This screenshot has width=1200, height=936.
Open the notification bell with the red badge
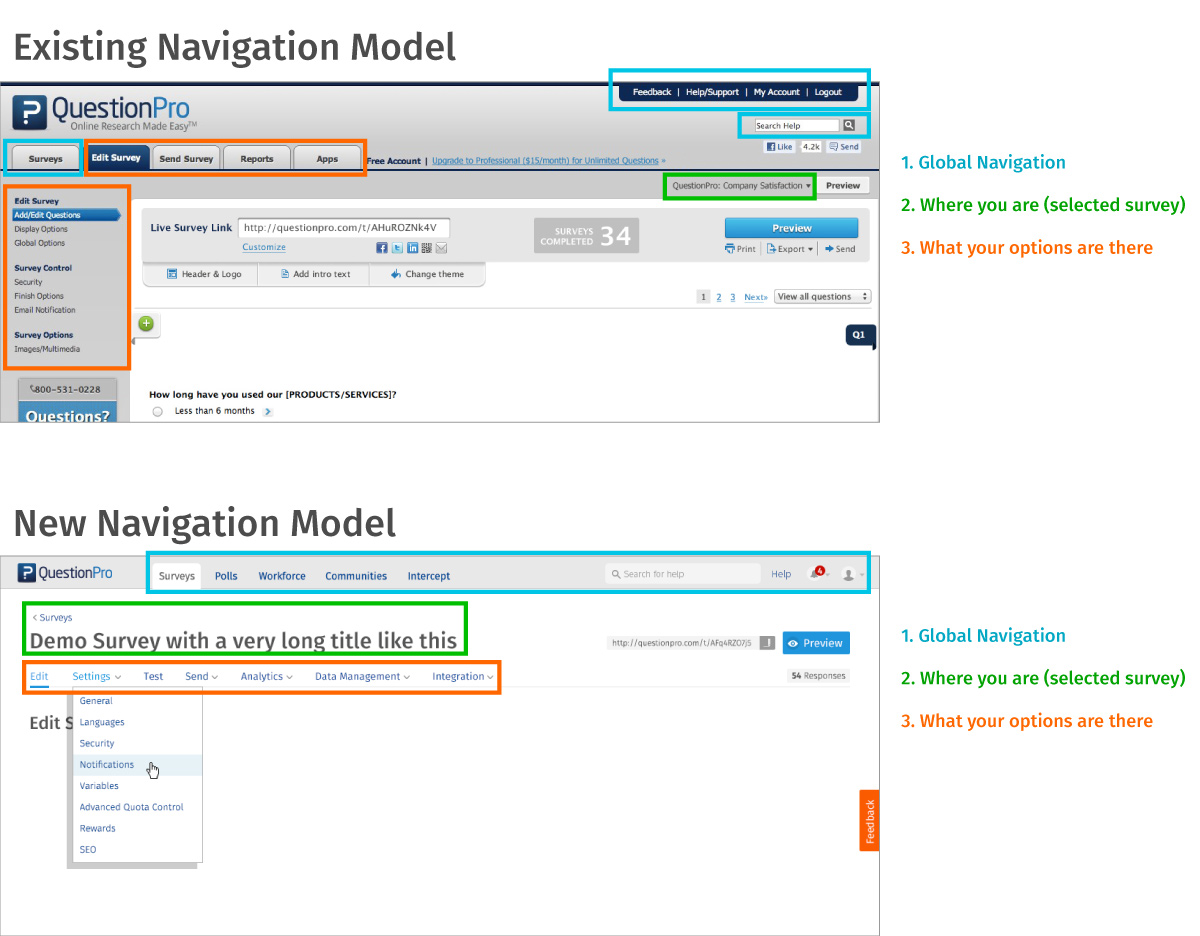point(817,574)
